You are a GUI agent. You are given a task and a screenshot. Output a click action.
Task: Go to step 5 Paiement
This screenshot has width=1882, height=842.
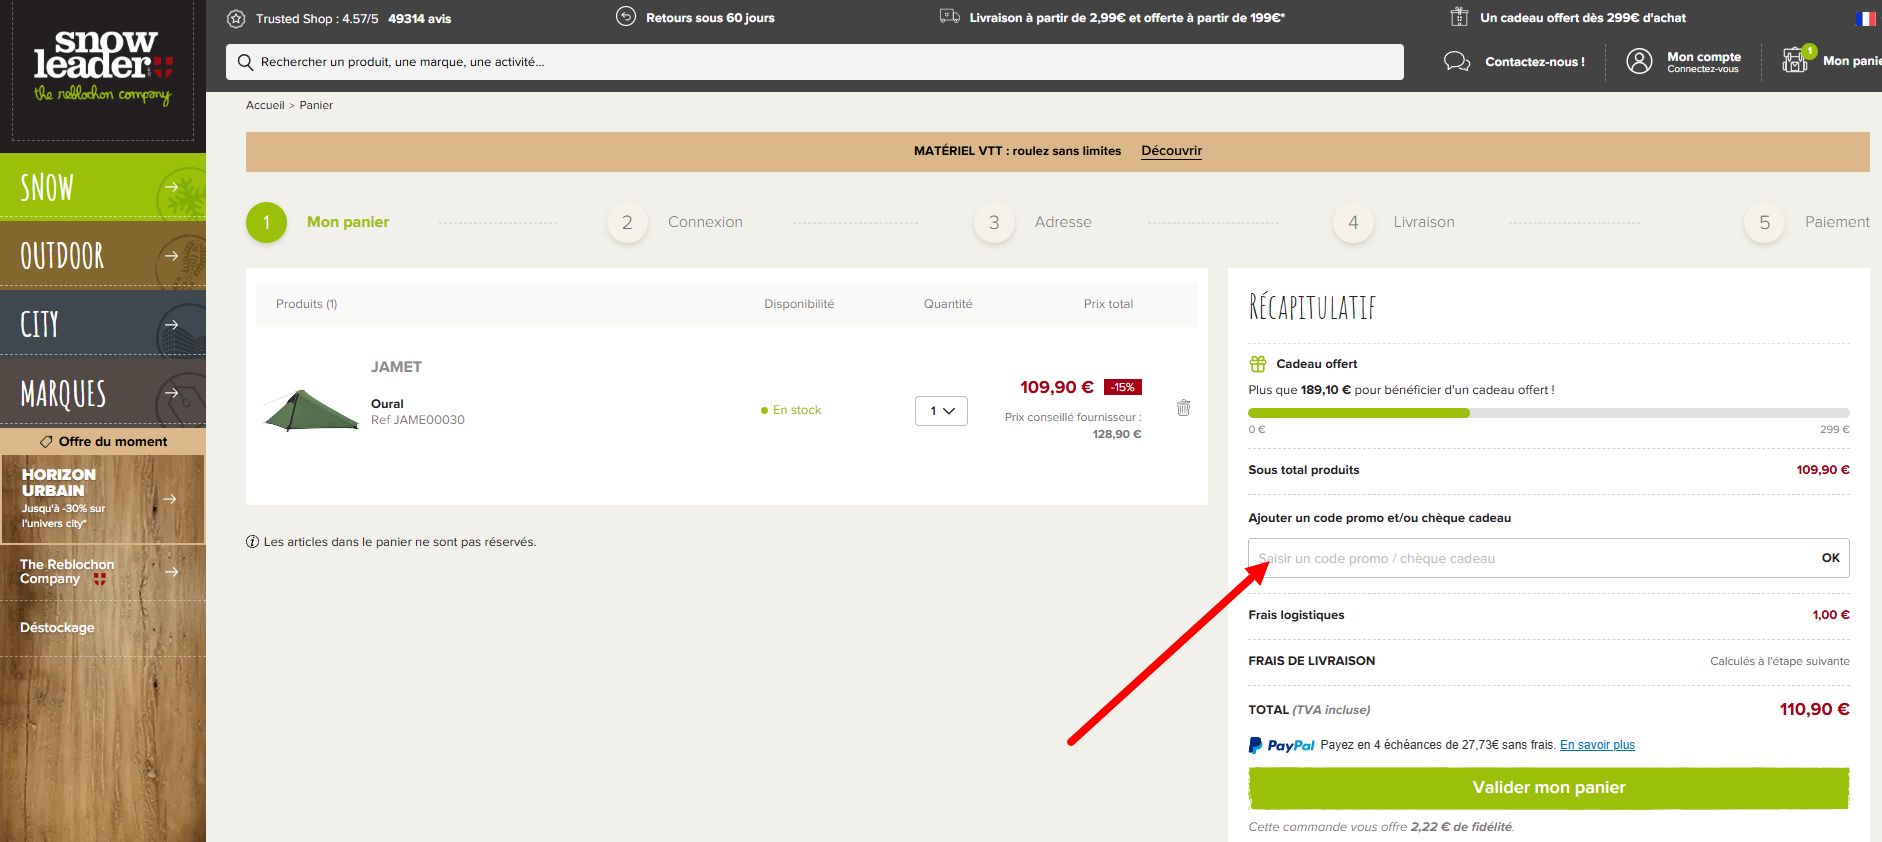point(1807,222)
